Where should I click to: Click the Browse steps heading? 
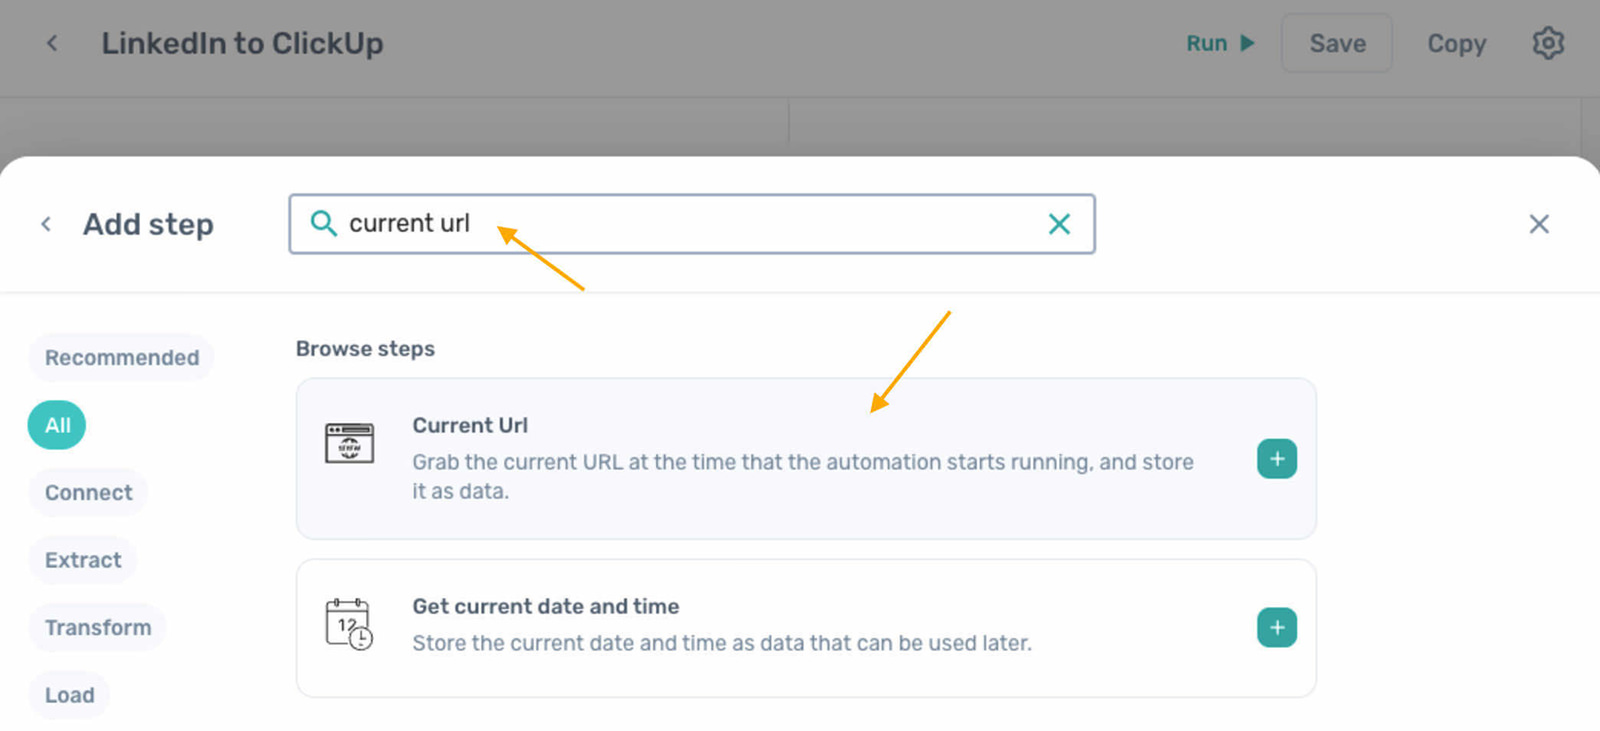pos(365,349)
